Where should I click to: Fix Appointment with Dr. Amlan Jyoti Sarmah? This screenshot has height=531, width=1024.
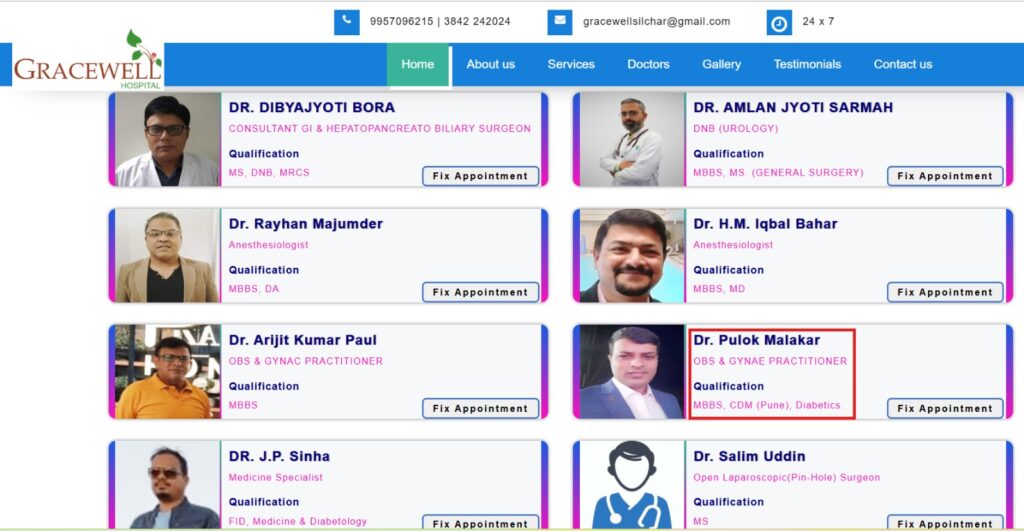click(x=945, y=176)
